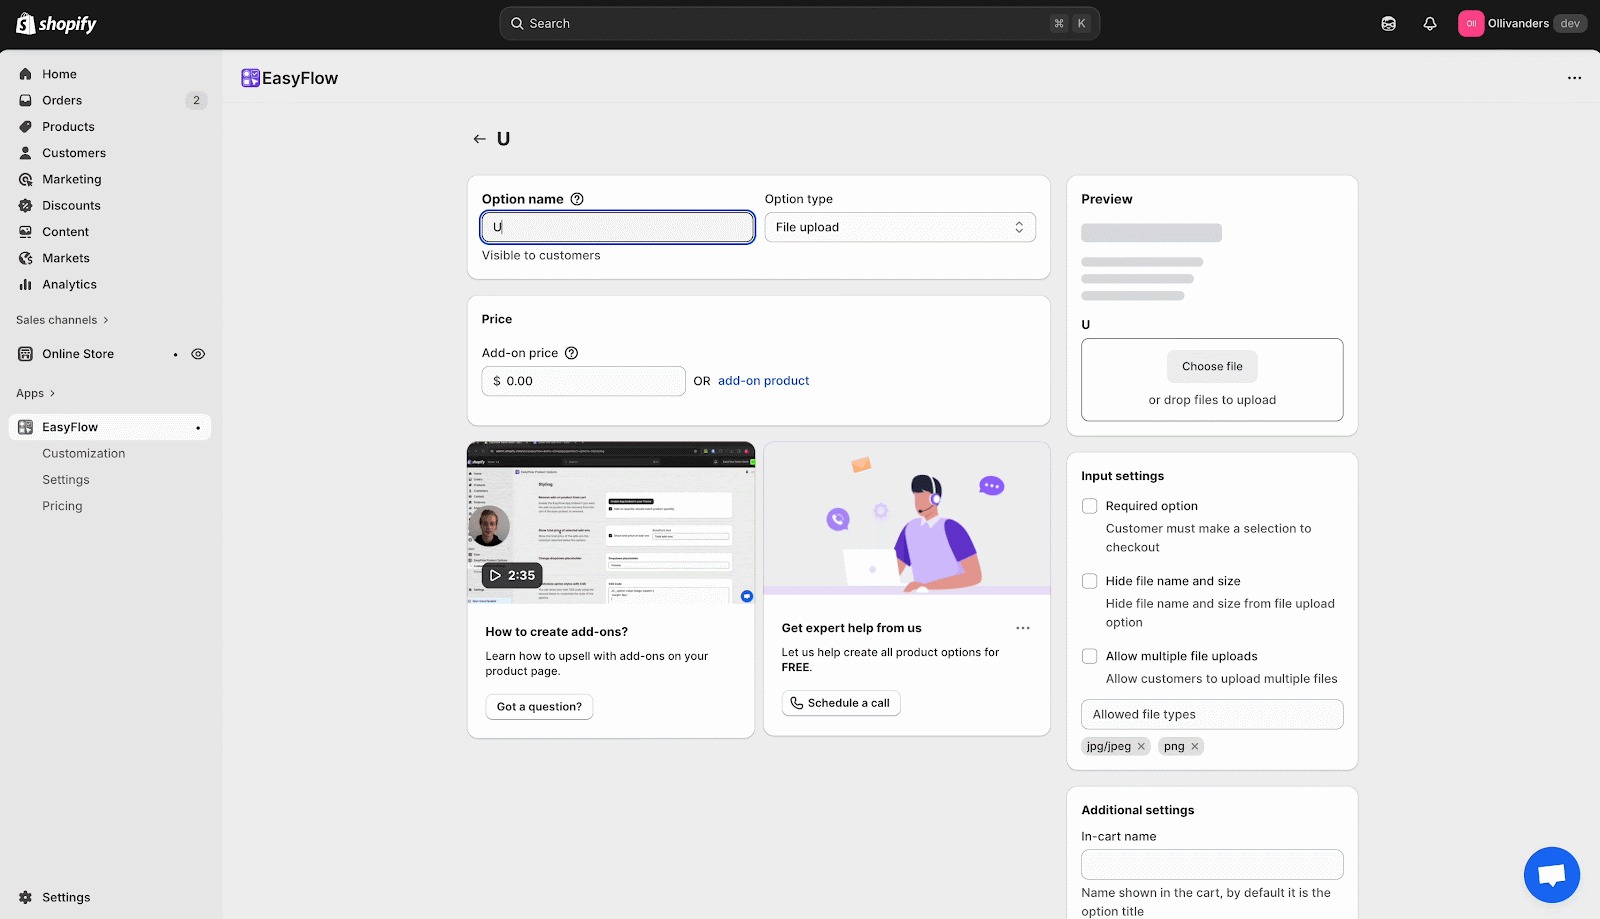The image size is (1600, 919).
Task: Open the Discounts section
Action: 70,205
